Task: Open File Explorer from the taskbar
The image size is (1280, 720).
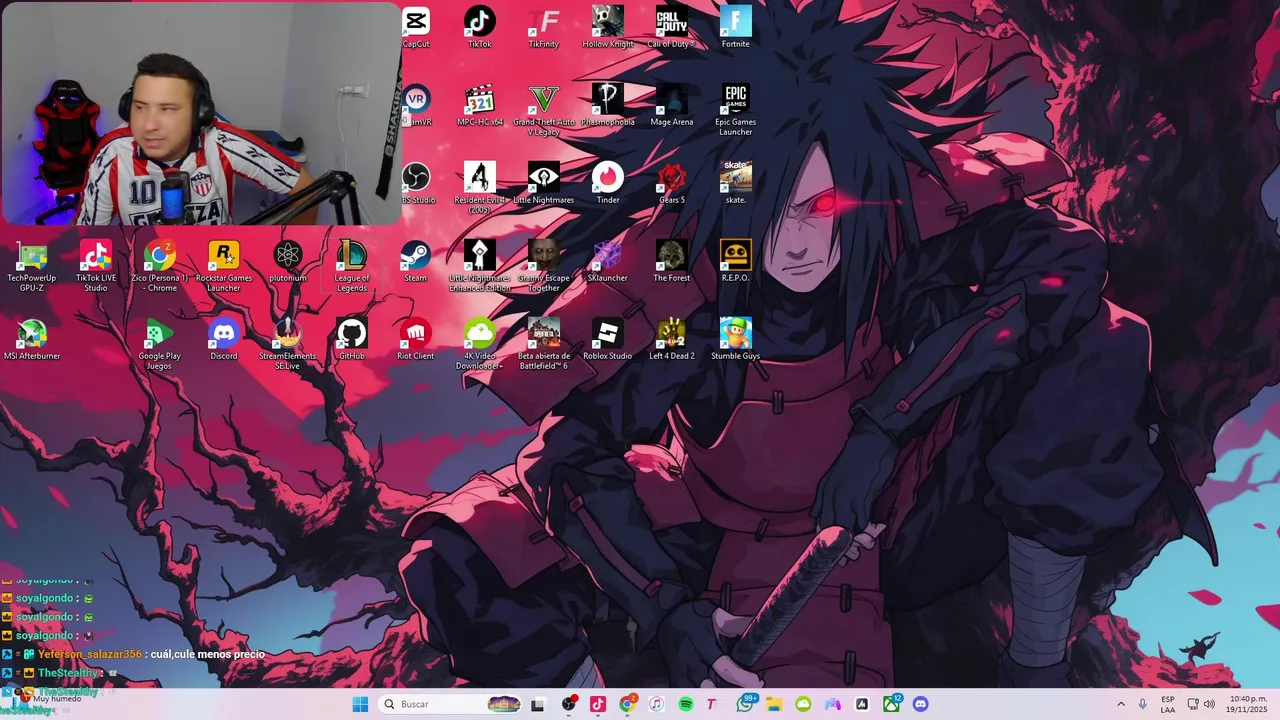Action: pyautogui.click(x=774, y=704)
